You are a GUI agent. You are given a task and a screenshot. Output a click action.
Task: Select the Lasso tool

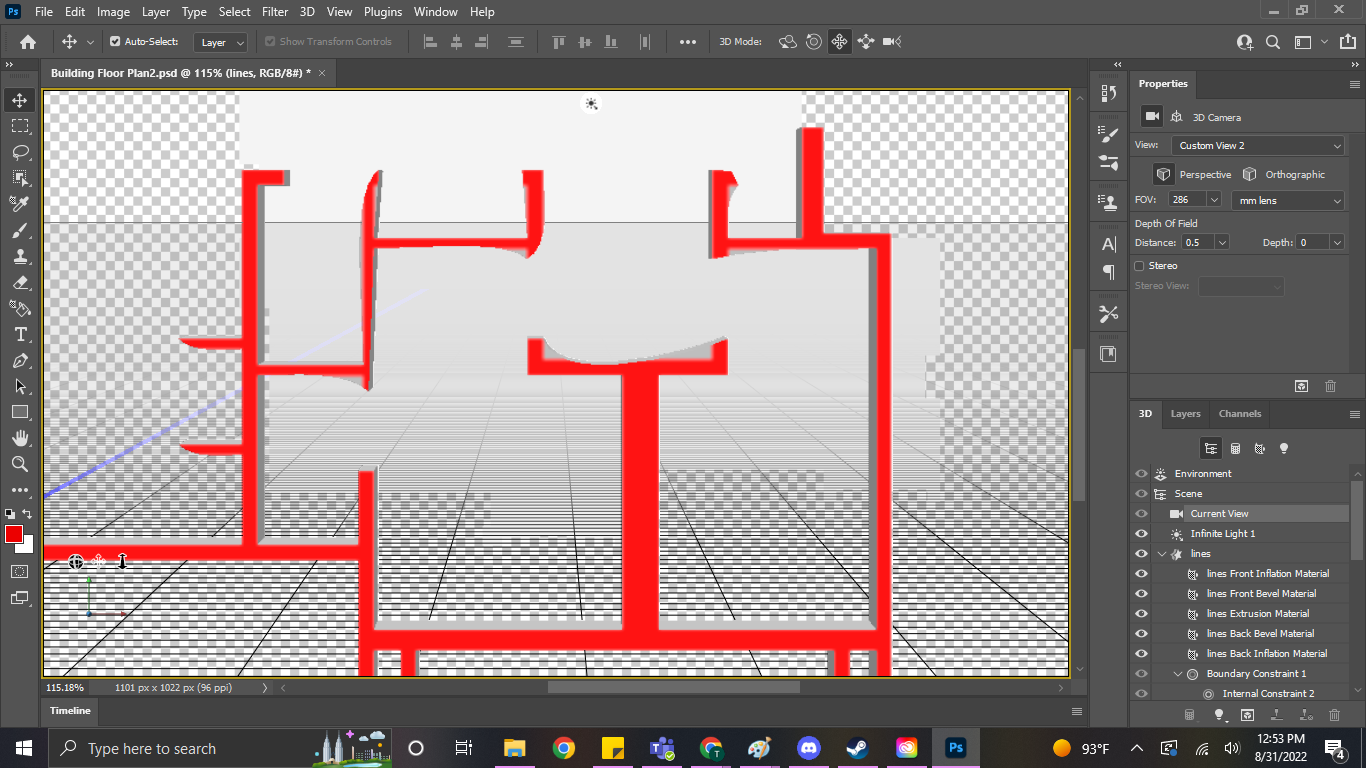tap(20, 151)
